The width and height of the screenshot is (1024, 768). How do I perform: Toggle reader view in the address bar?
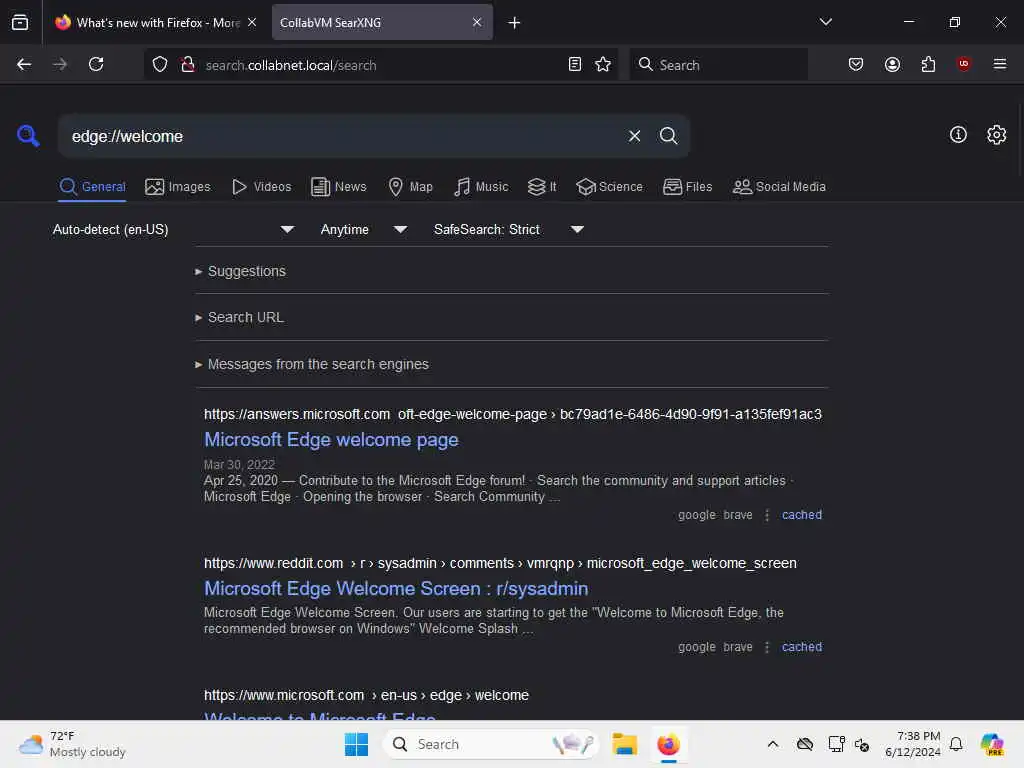point(575,64)
